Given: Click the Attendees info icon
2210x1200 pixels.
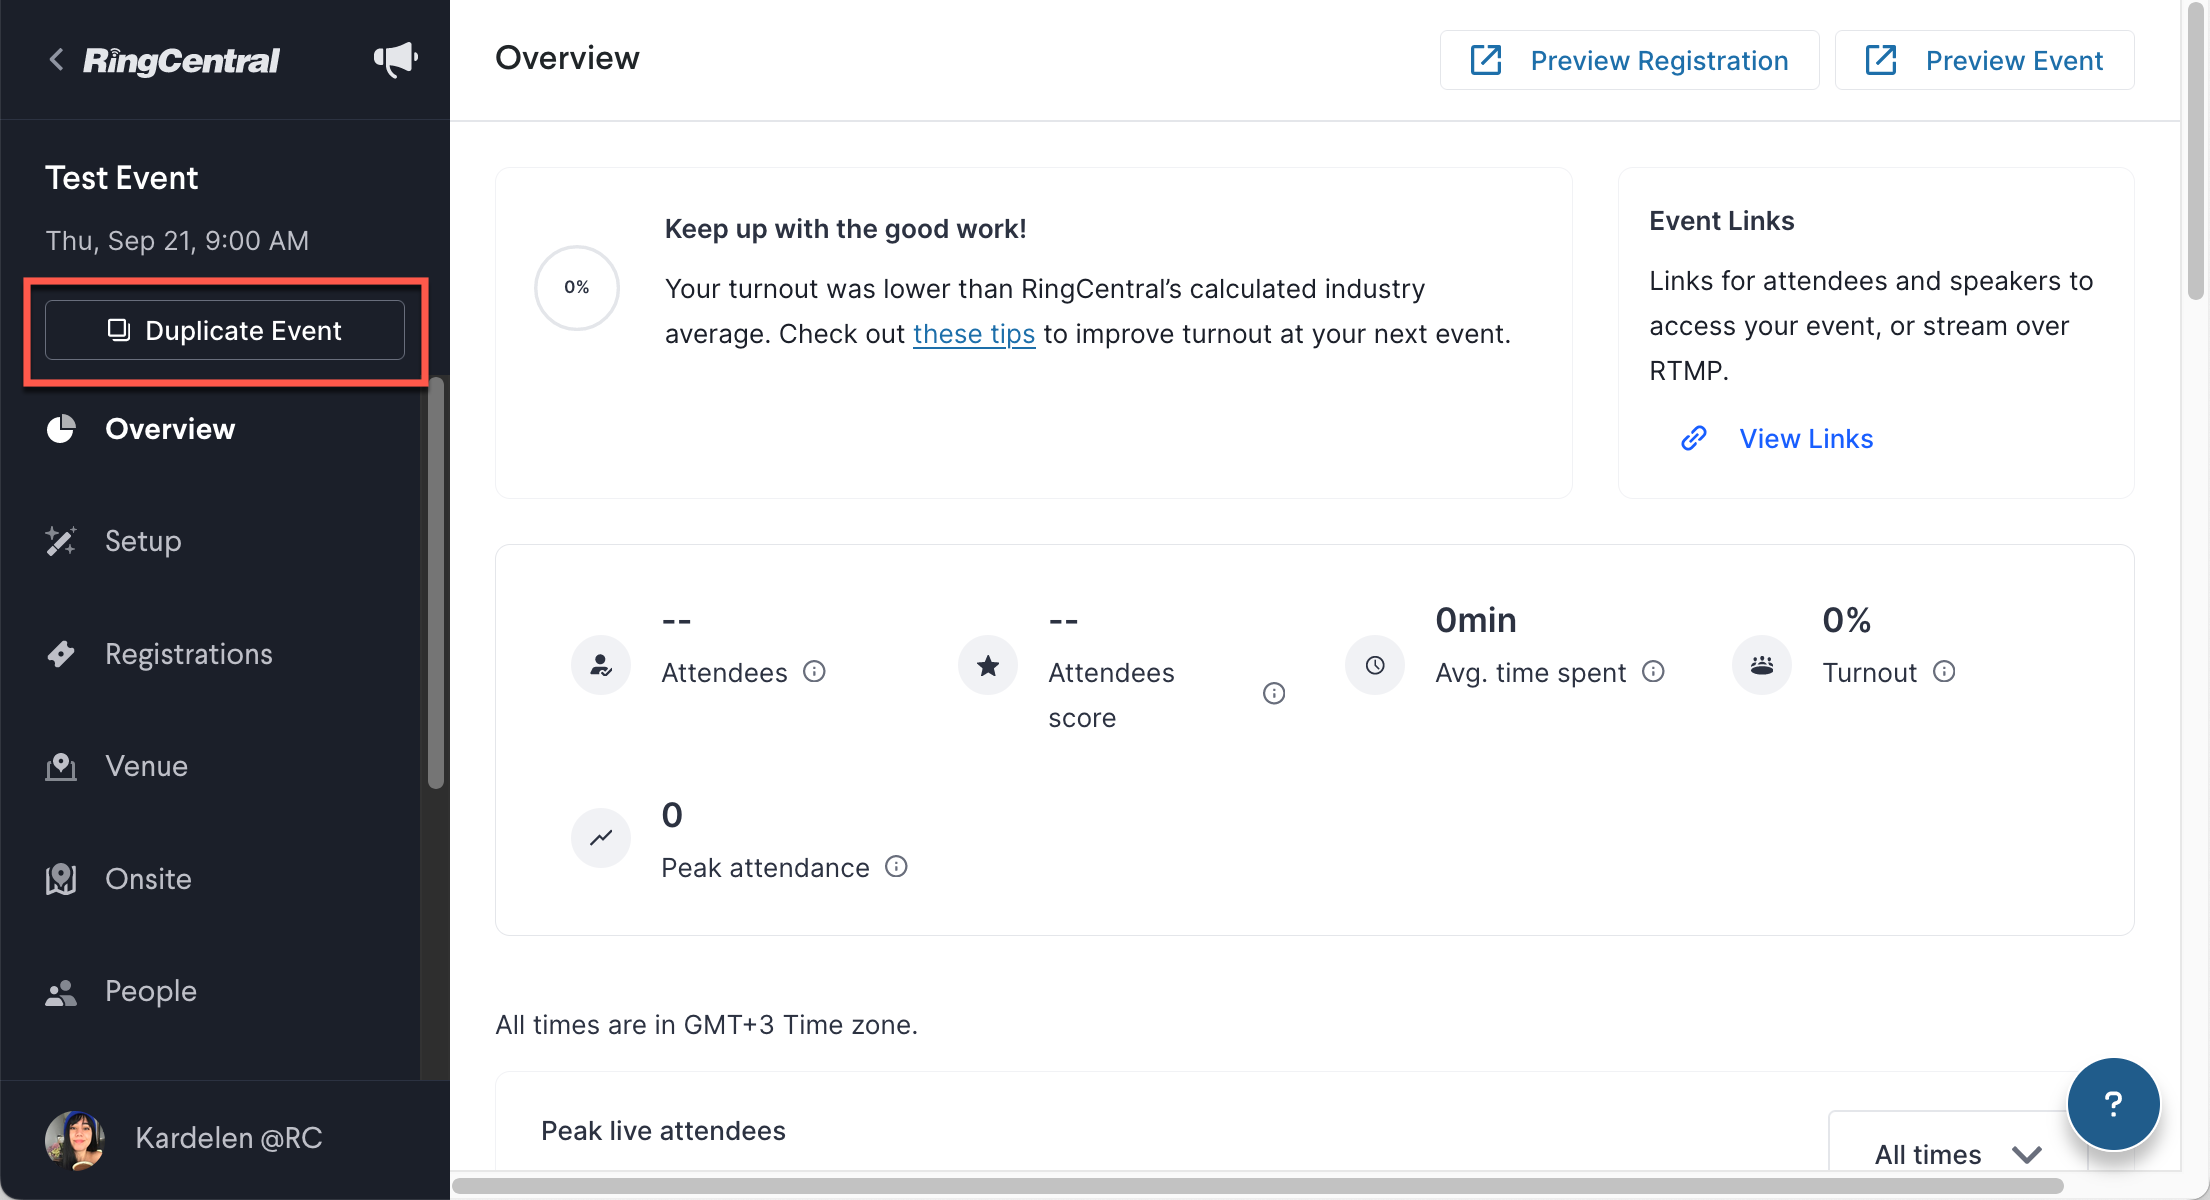Looking at the screenshot, I should pos(815,671).
